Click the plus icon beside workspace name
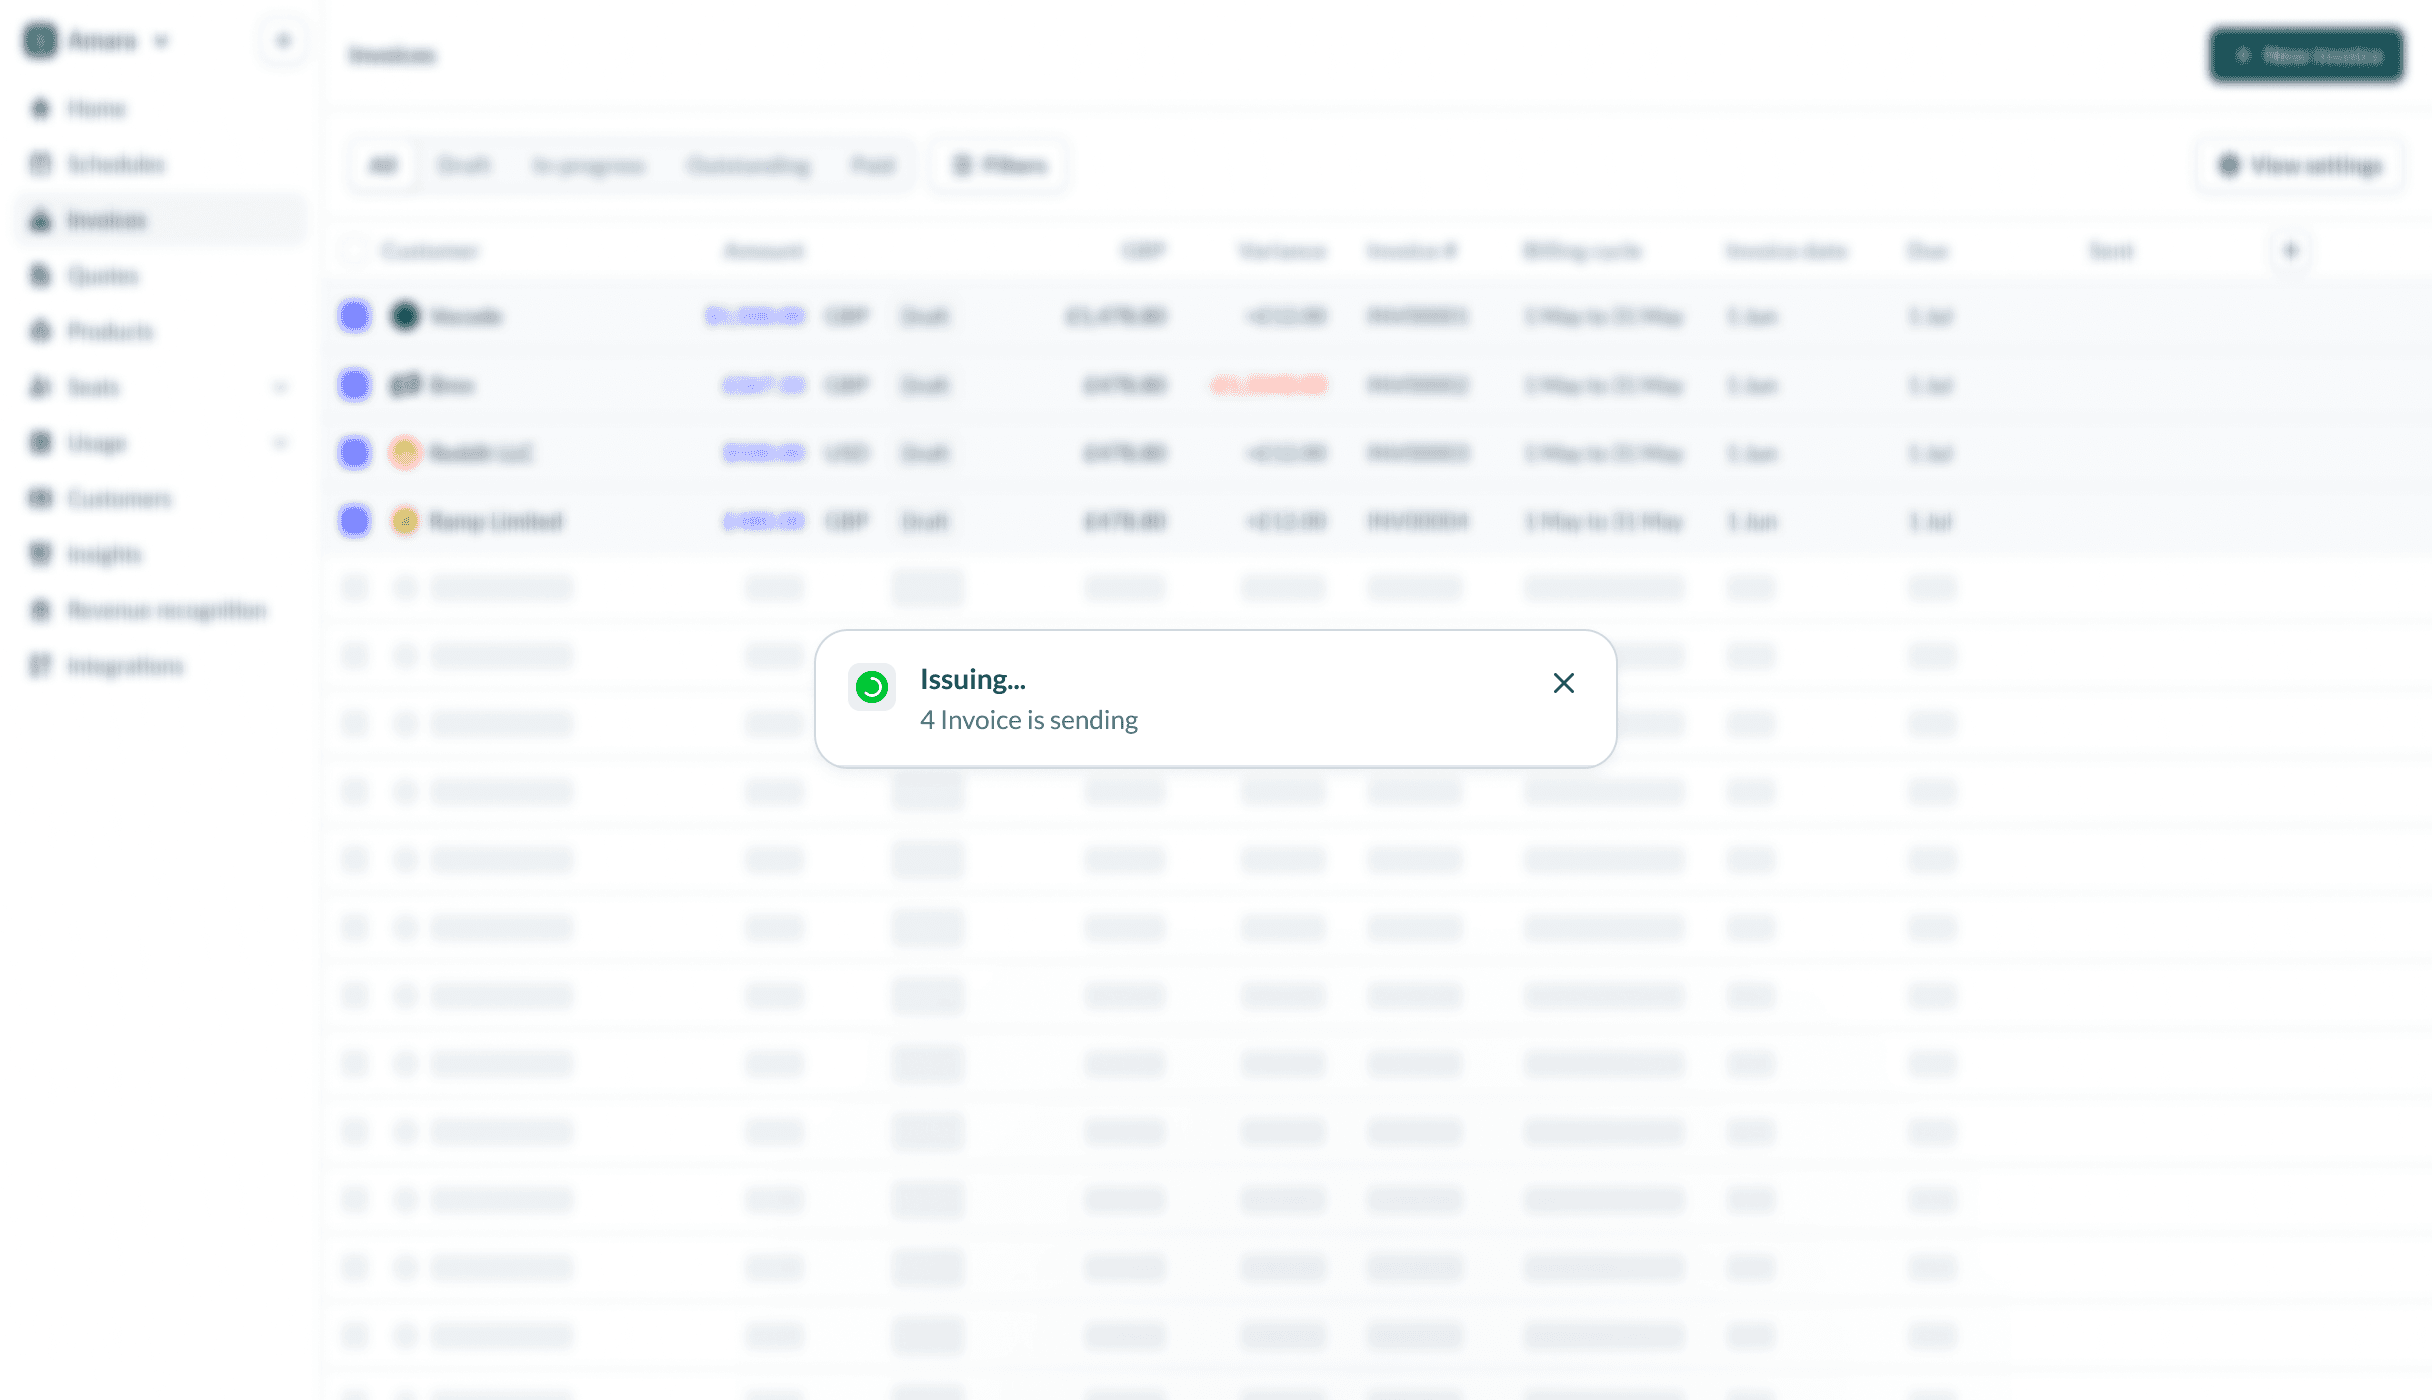The height and width of the screenshot is (1400, 2432). pyautogui.click(x=283, y=41)
